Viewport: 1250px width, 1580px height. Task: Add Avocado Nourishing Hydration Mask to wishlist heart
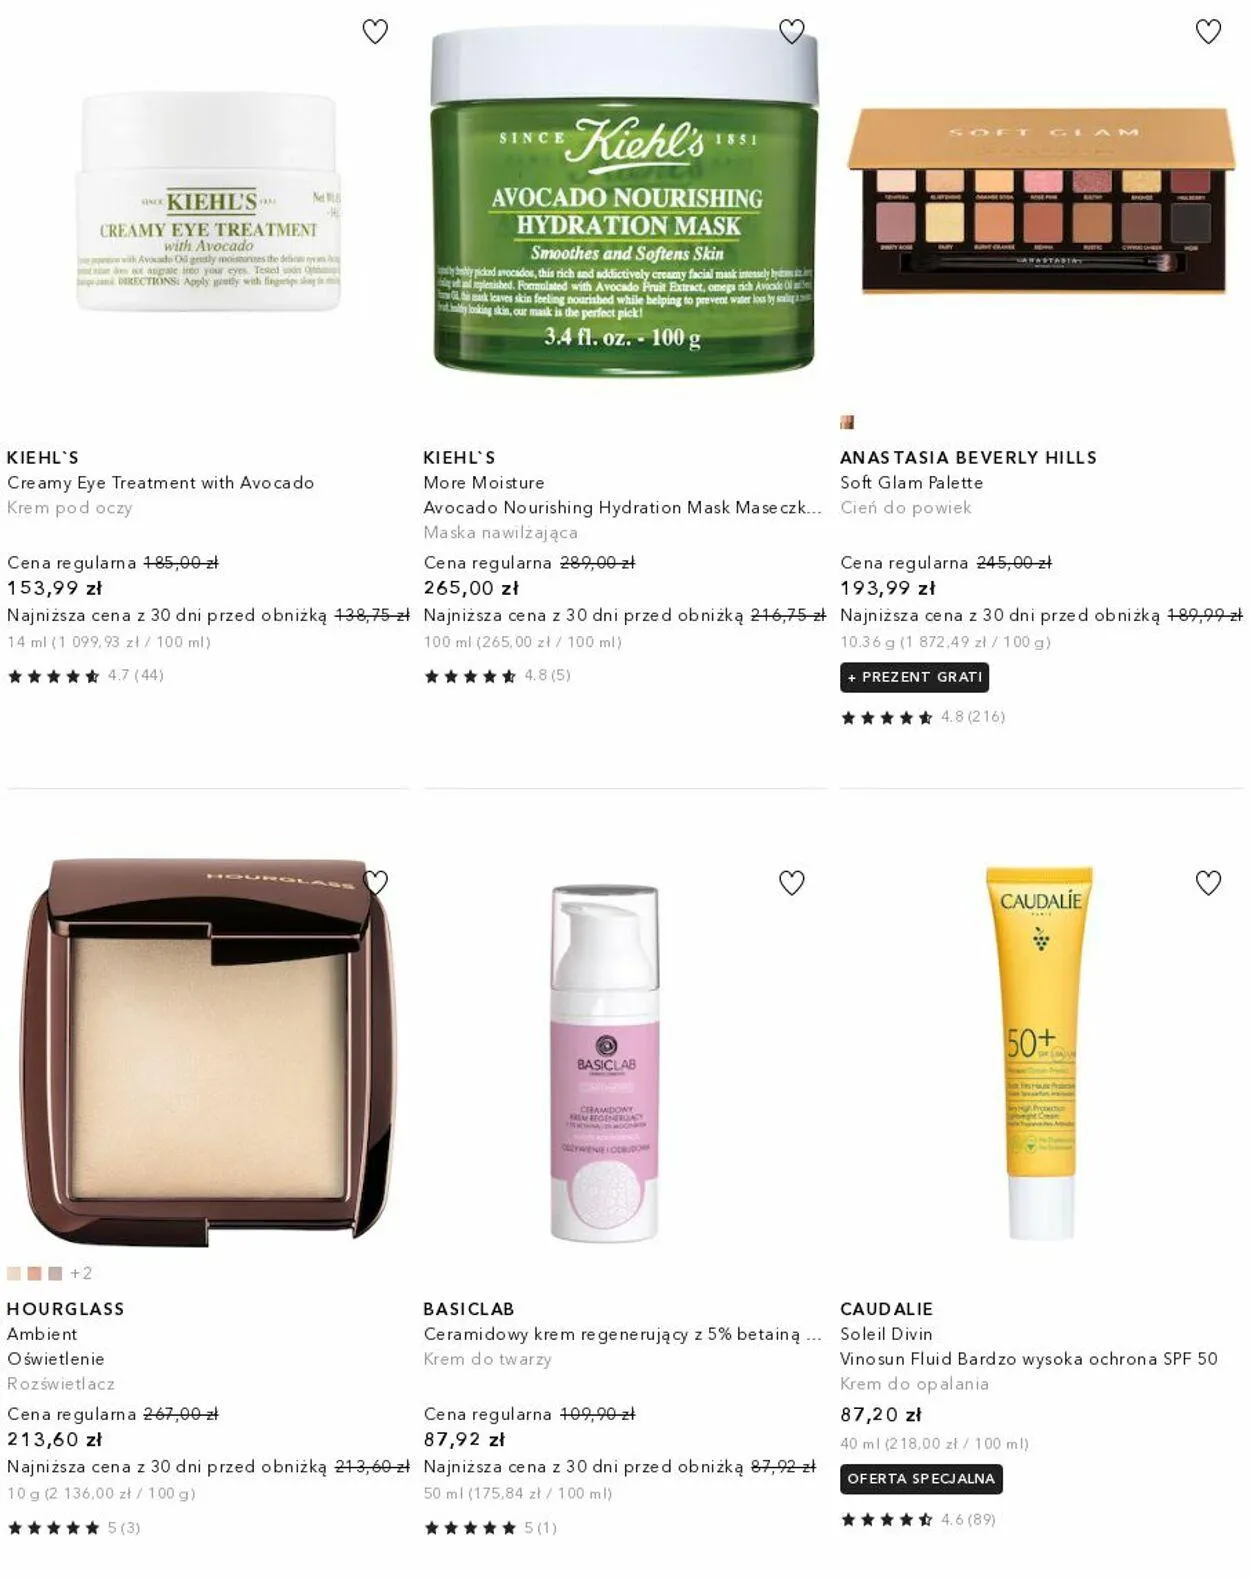[791, 32]
